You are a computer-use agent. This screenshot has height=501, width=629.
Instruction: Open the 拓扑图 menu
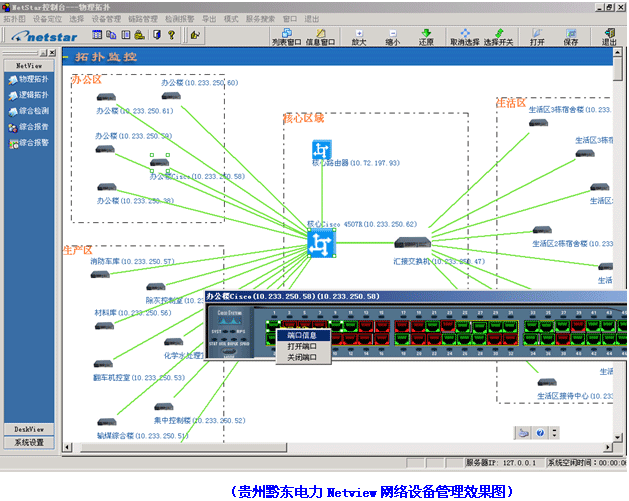[x=14, y=19]
